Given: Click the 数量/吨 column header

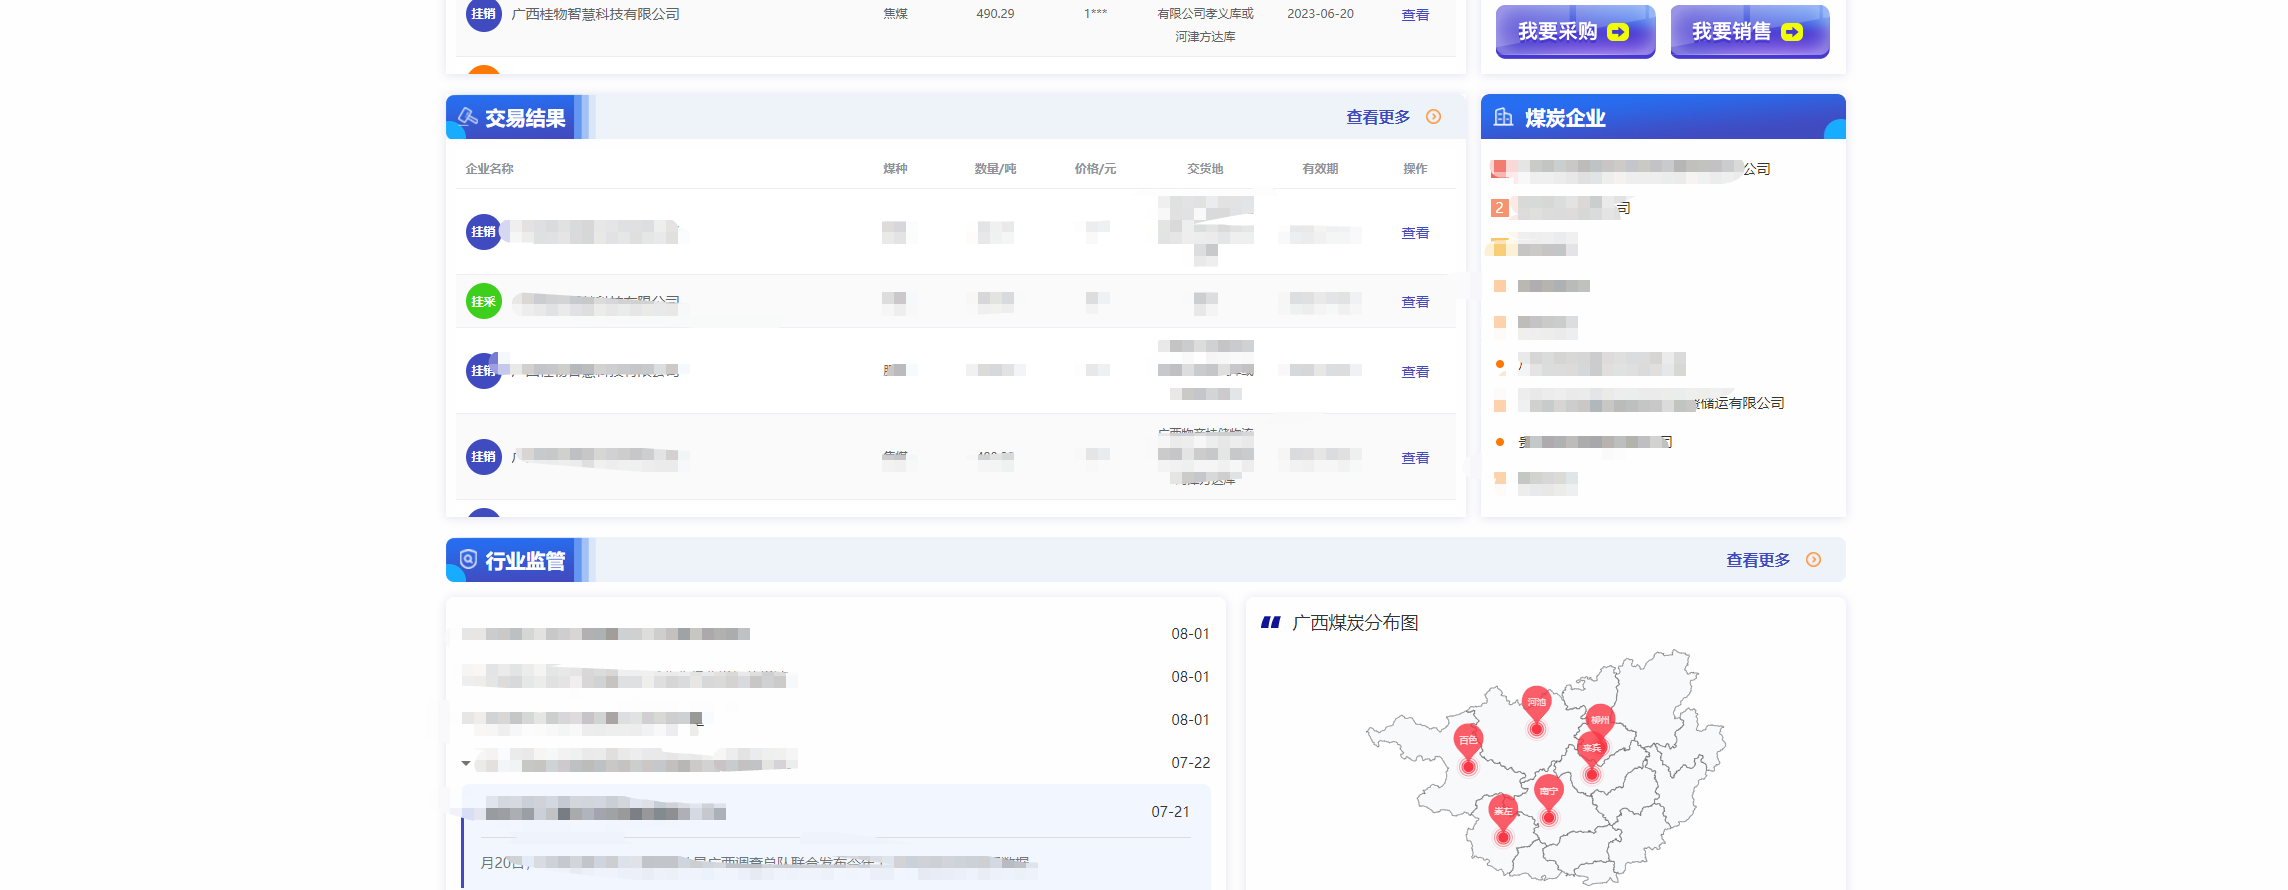Looking at the screenshot, I should [995, 169].
